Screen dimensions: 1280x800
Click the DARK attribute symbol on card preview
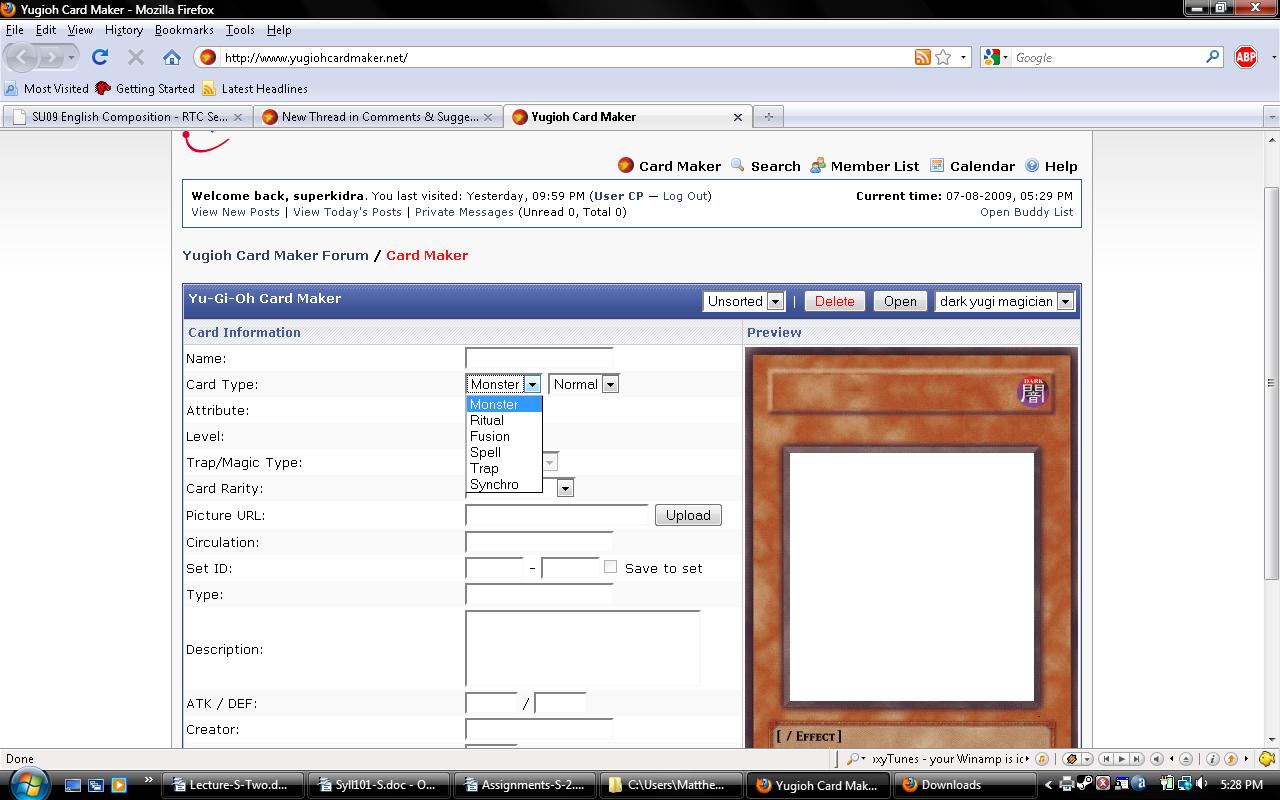point(1032,391)
